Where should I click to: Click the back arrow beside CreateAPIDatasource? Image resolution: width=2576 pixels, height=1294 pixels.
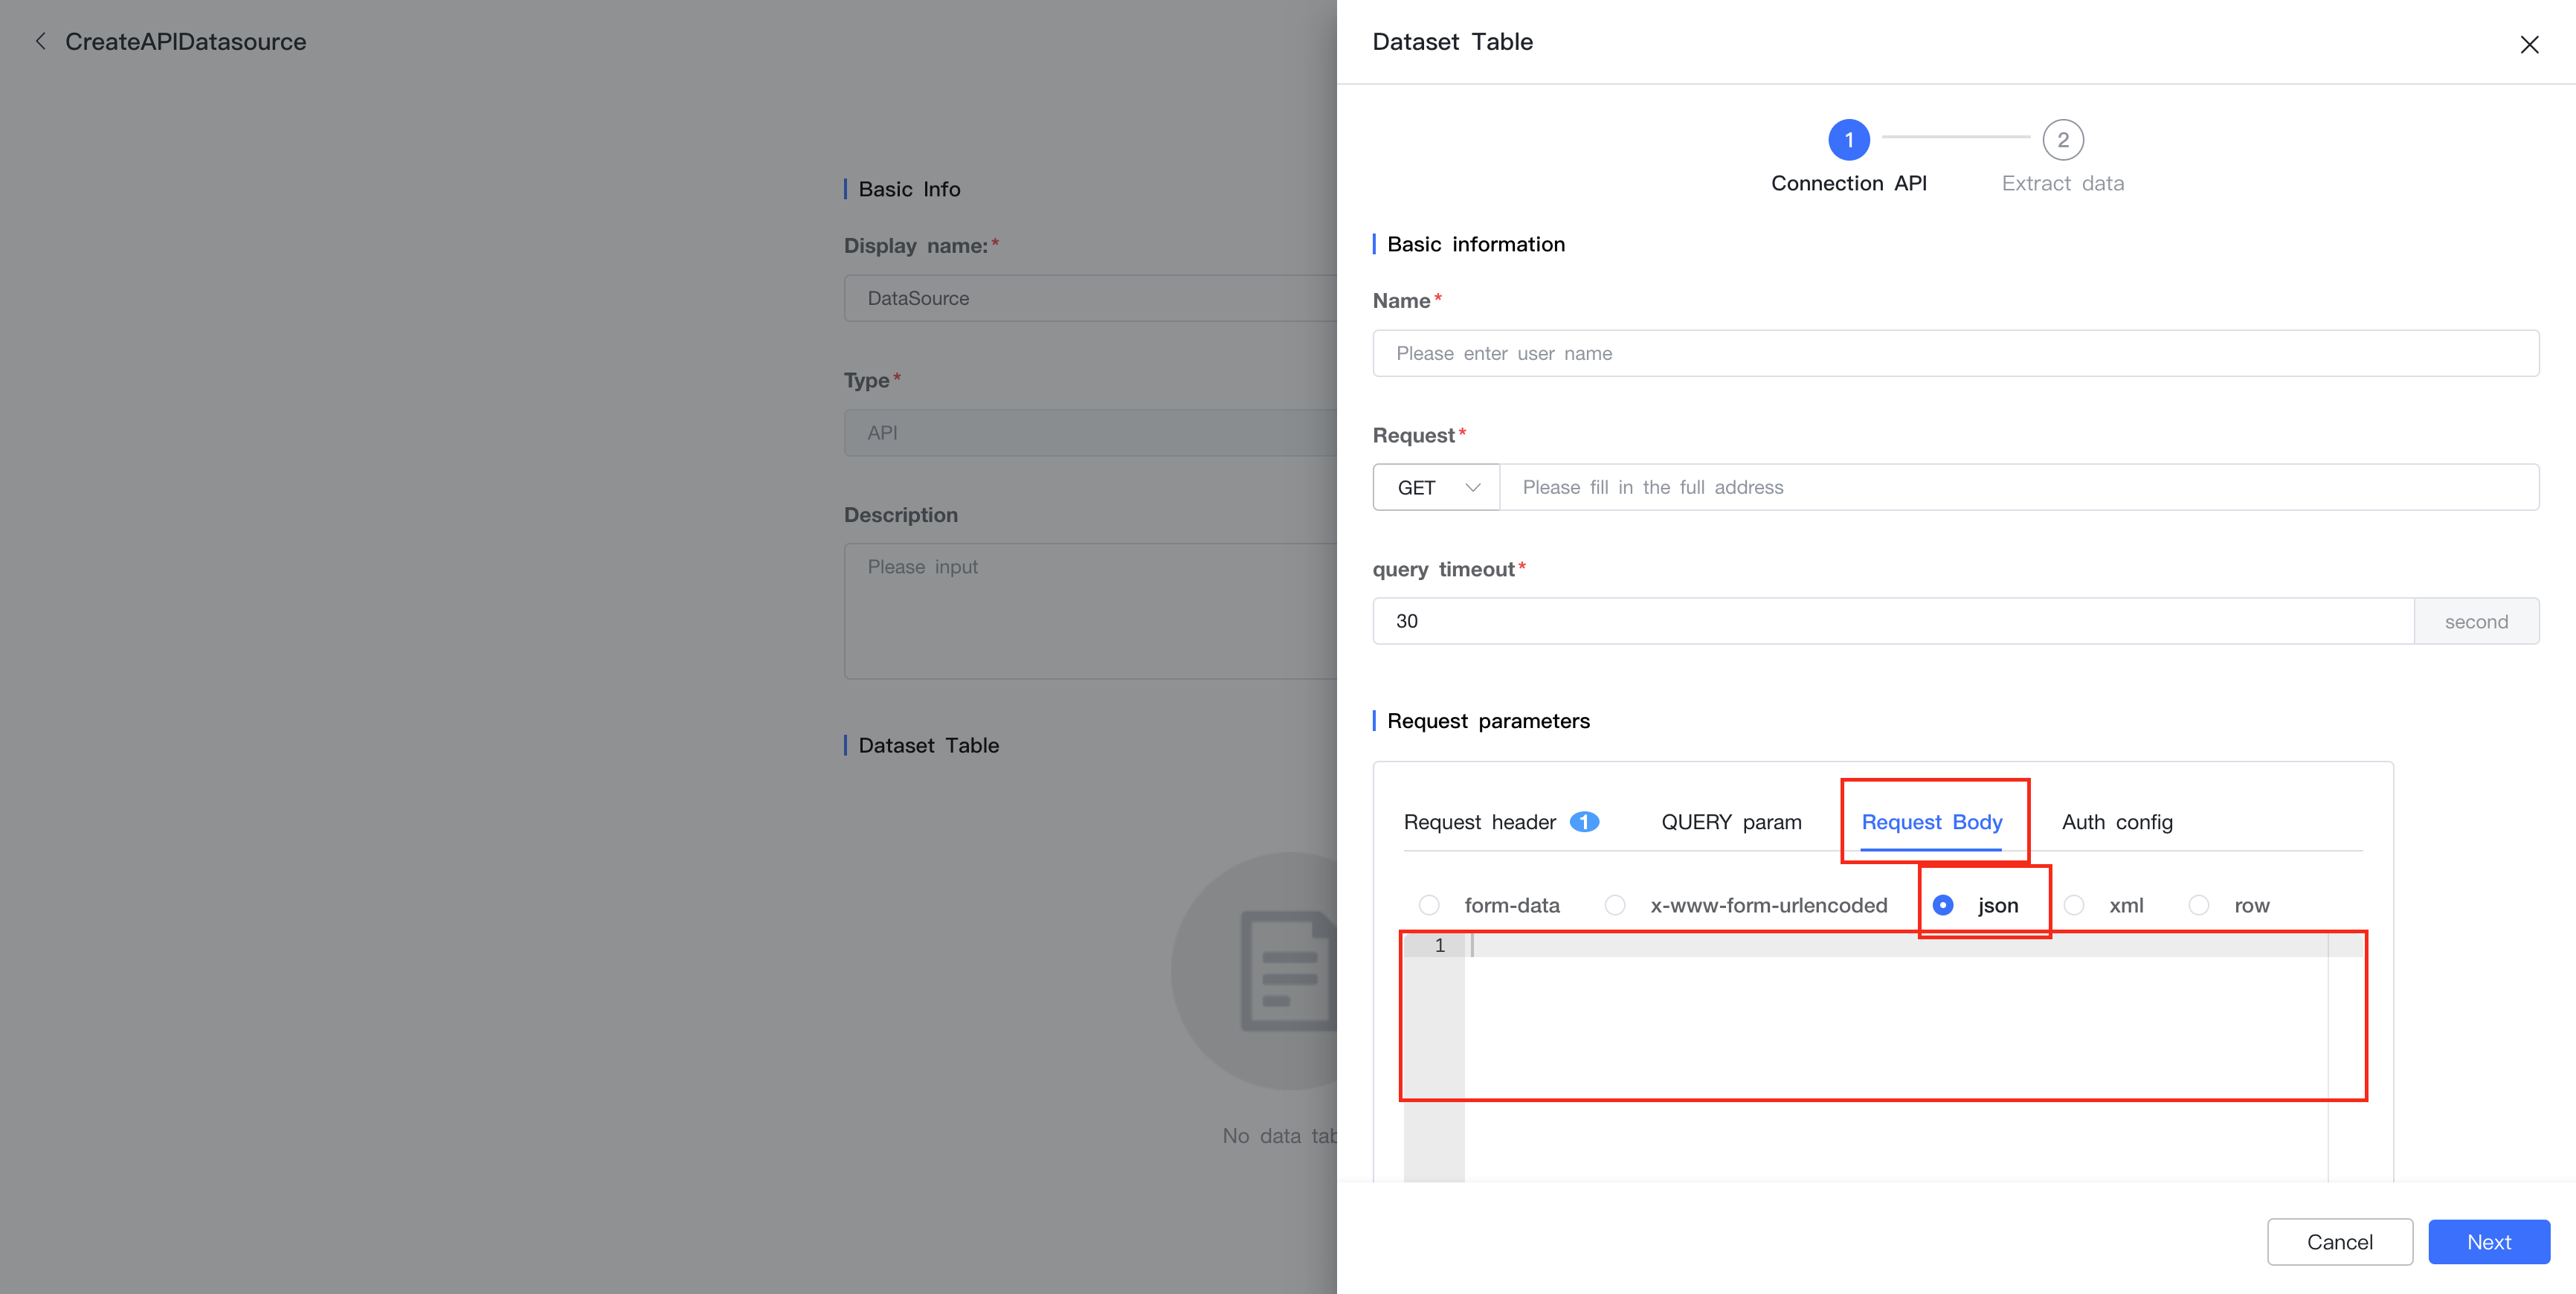pyautogui.click(x=40, y=41)
